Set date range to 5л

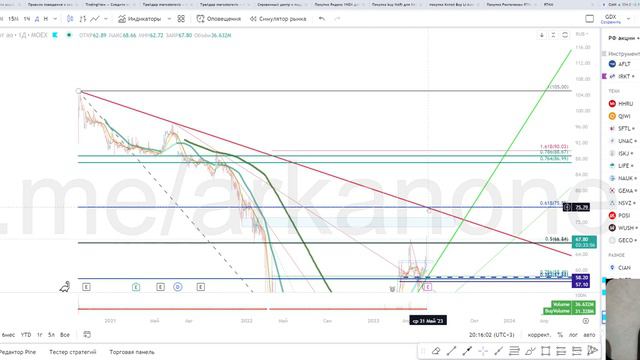51,335
